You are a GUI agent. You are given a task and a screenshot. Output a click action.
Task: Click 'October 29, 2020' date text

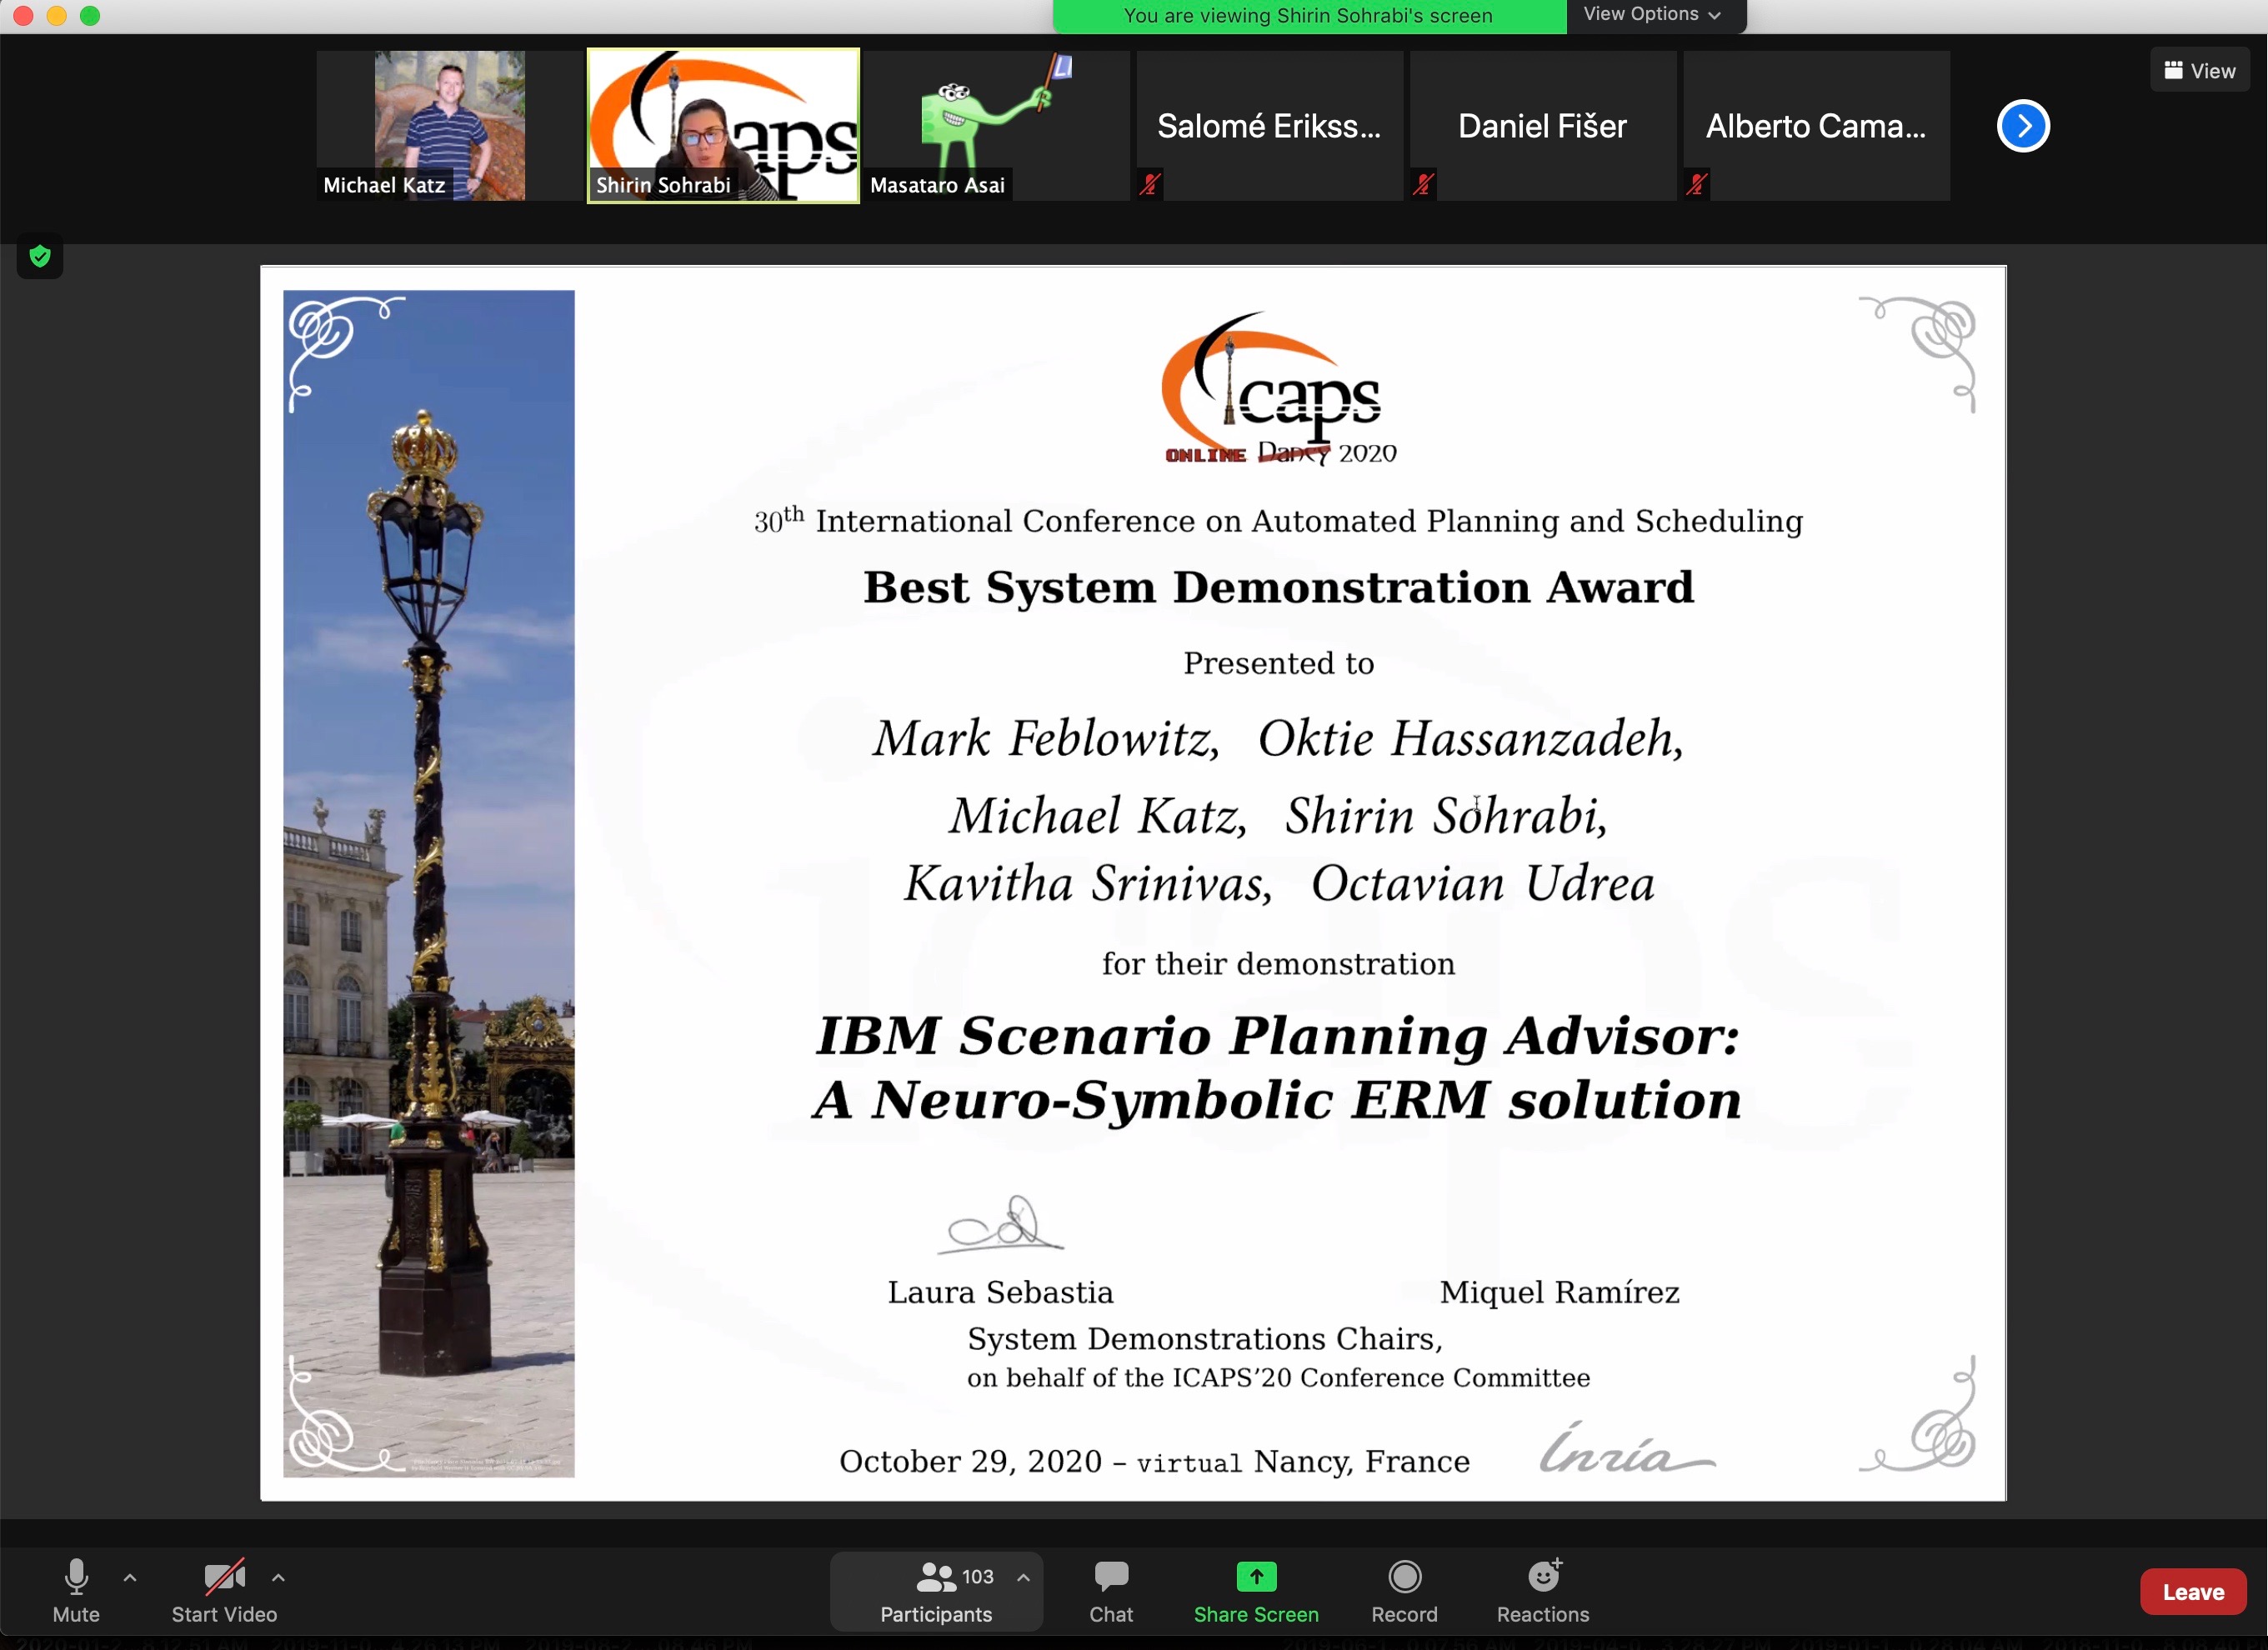(970, 1461)
